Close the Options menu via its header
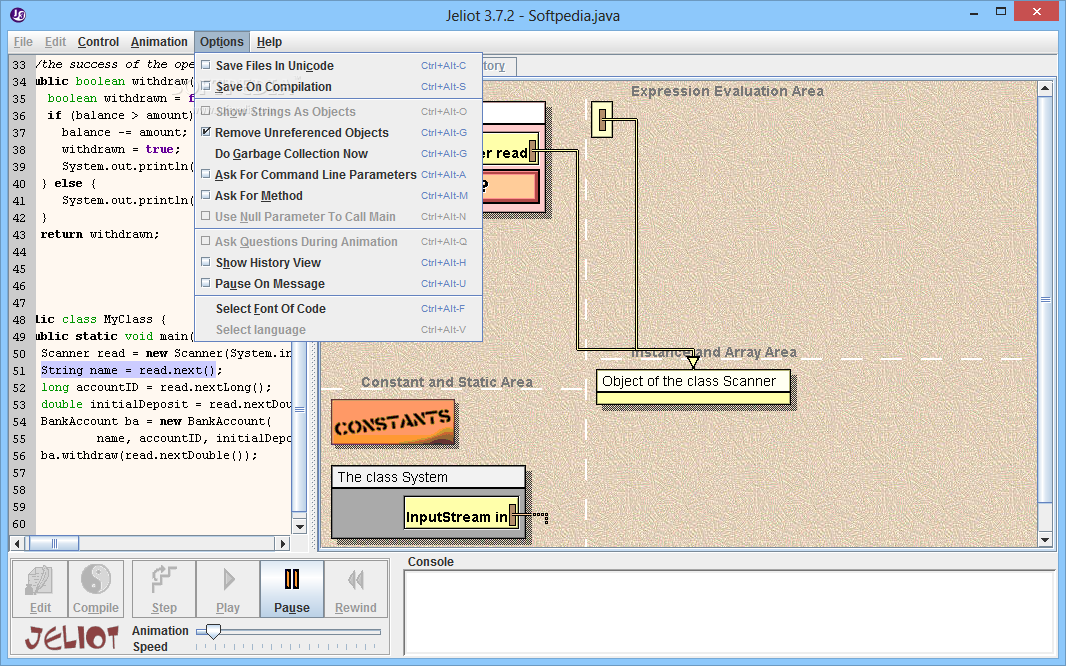This screenshot has width=1066, height=666. tap(222, 41)
